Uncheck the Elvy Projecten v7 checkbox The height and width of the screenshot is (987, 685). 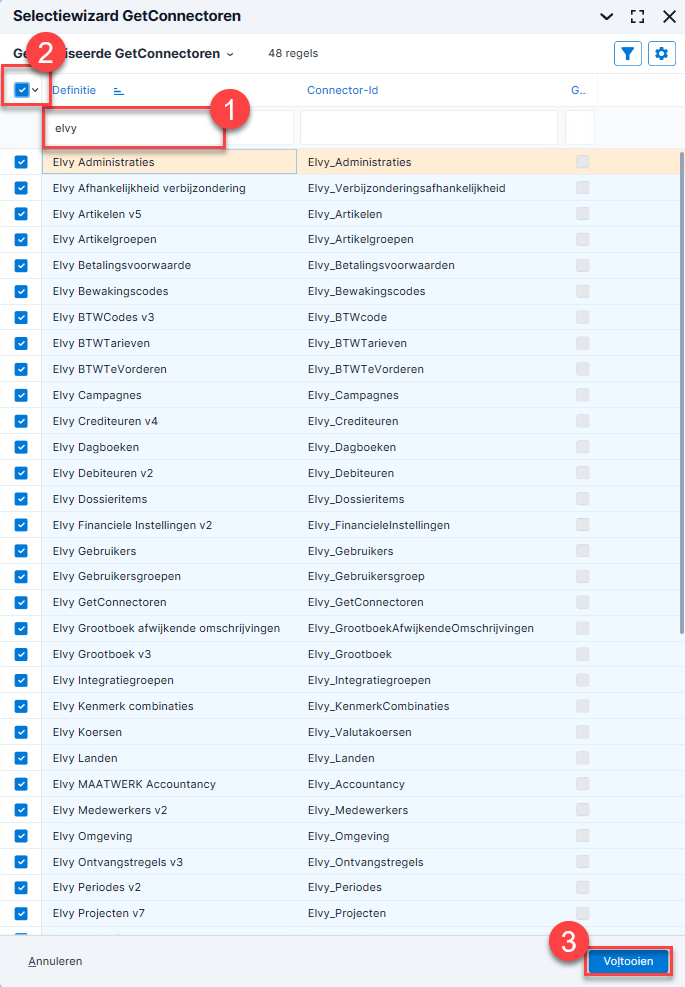[21, 913]
